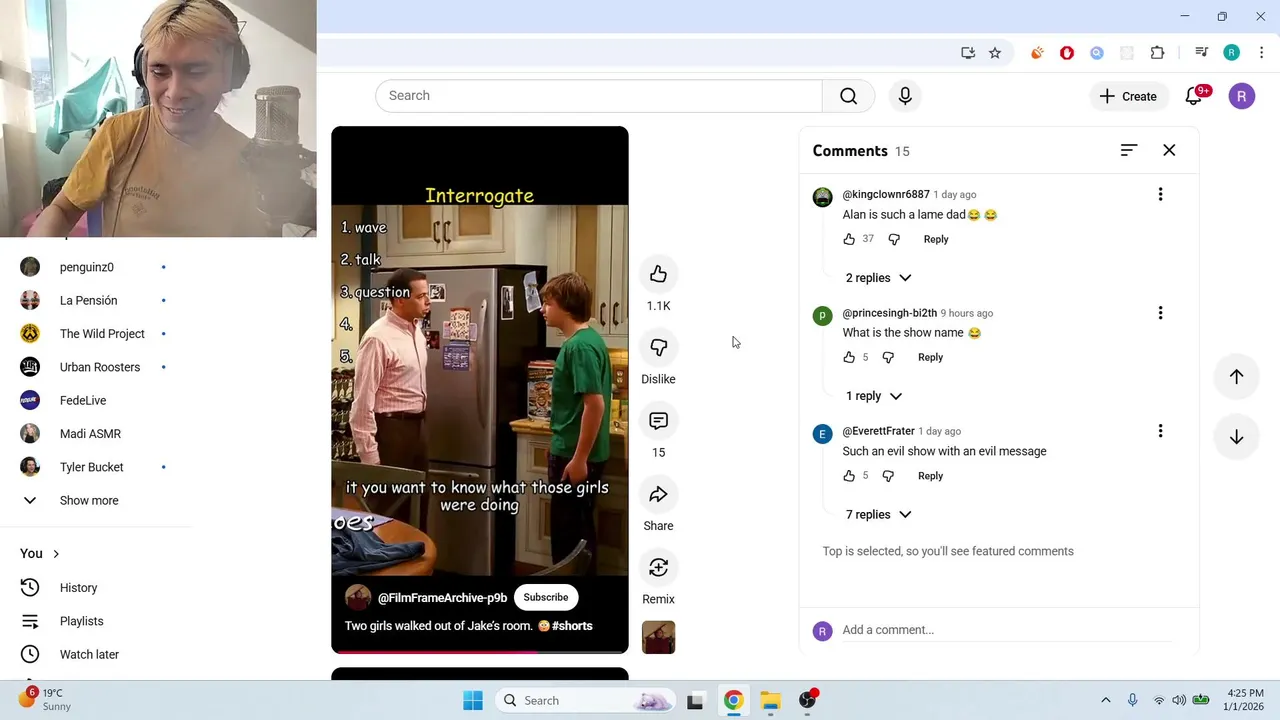1280x720 pixels.
Task: Open the sound thumbnail below Remix
Action: [658, 637]
